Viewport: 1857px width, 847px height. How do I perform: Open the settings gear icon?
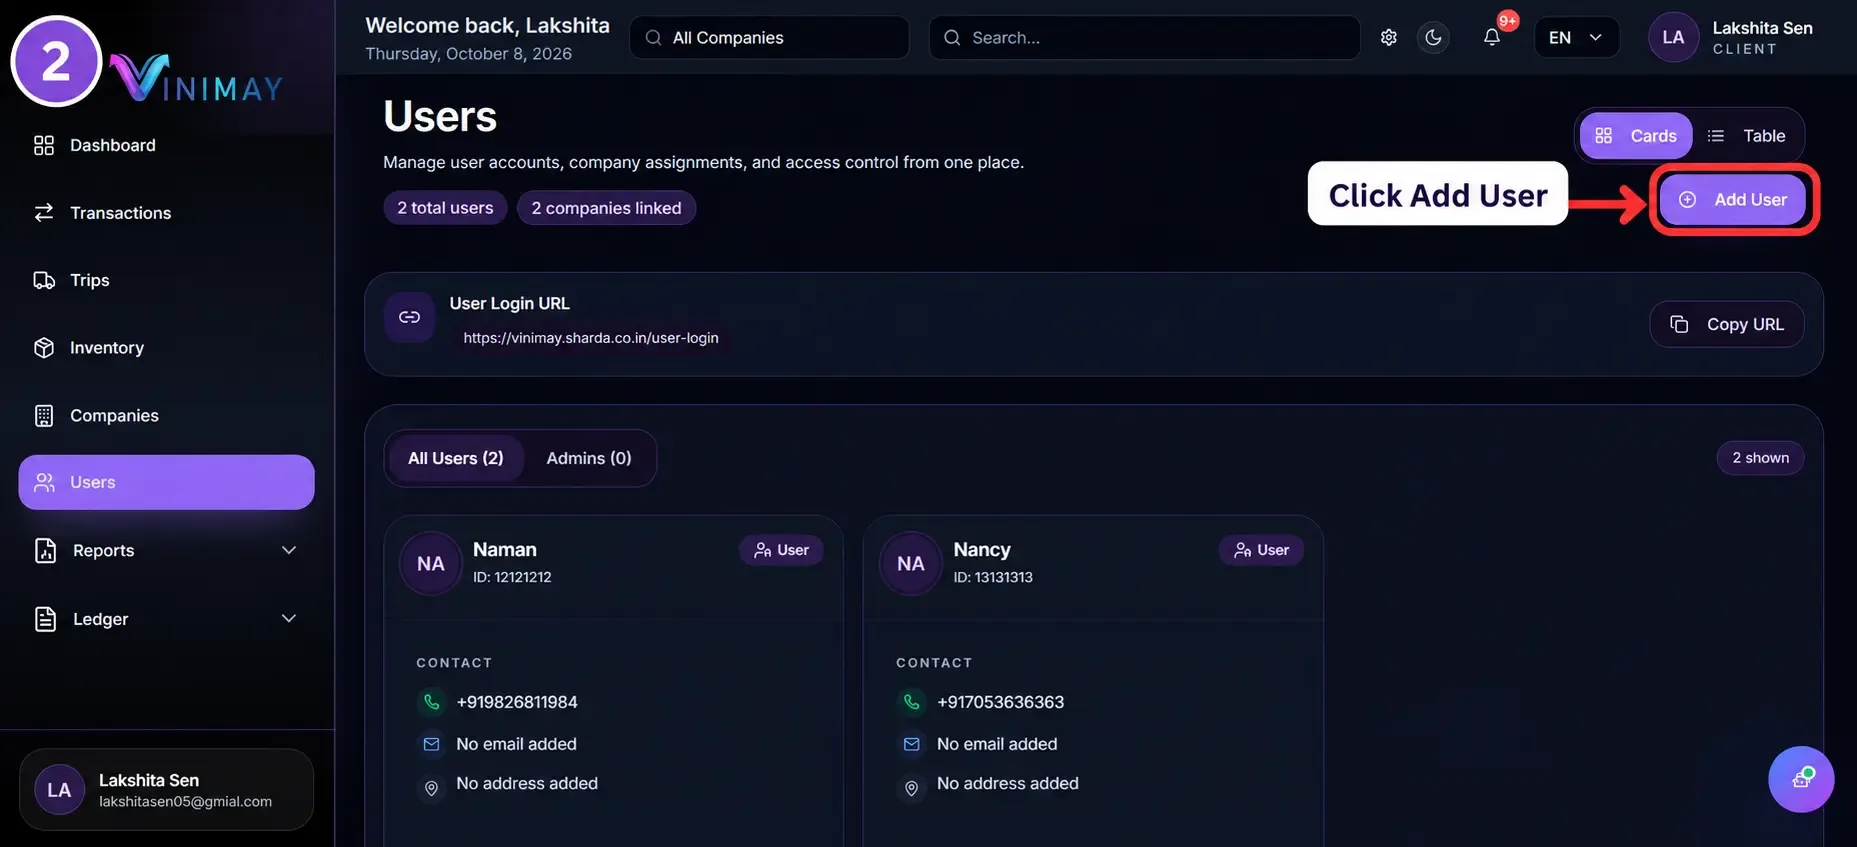pyautogui.click(x=1388, y=38)
